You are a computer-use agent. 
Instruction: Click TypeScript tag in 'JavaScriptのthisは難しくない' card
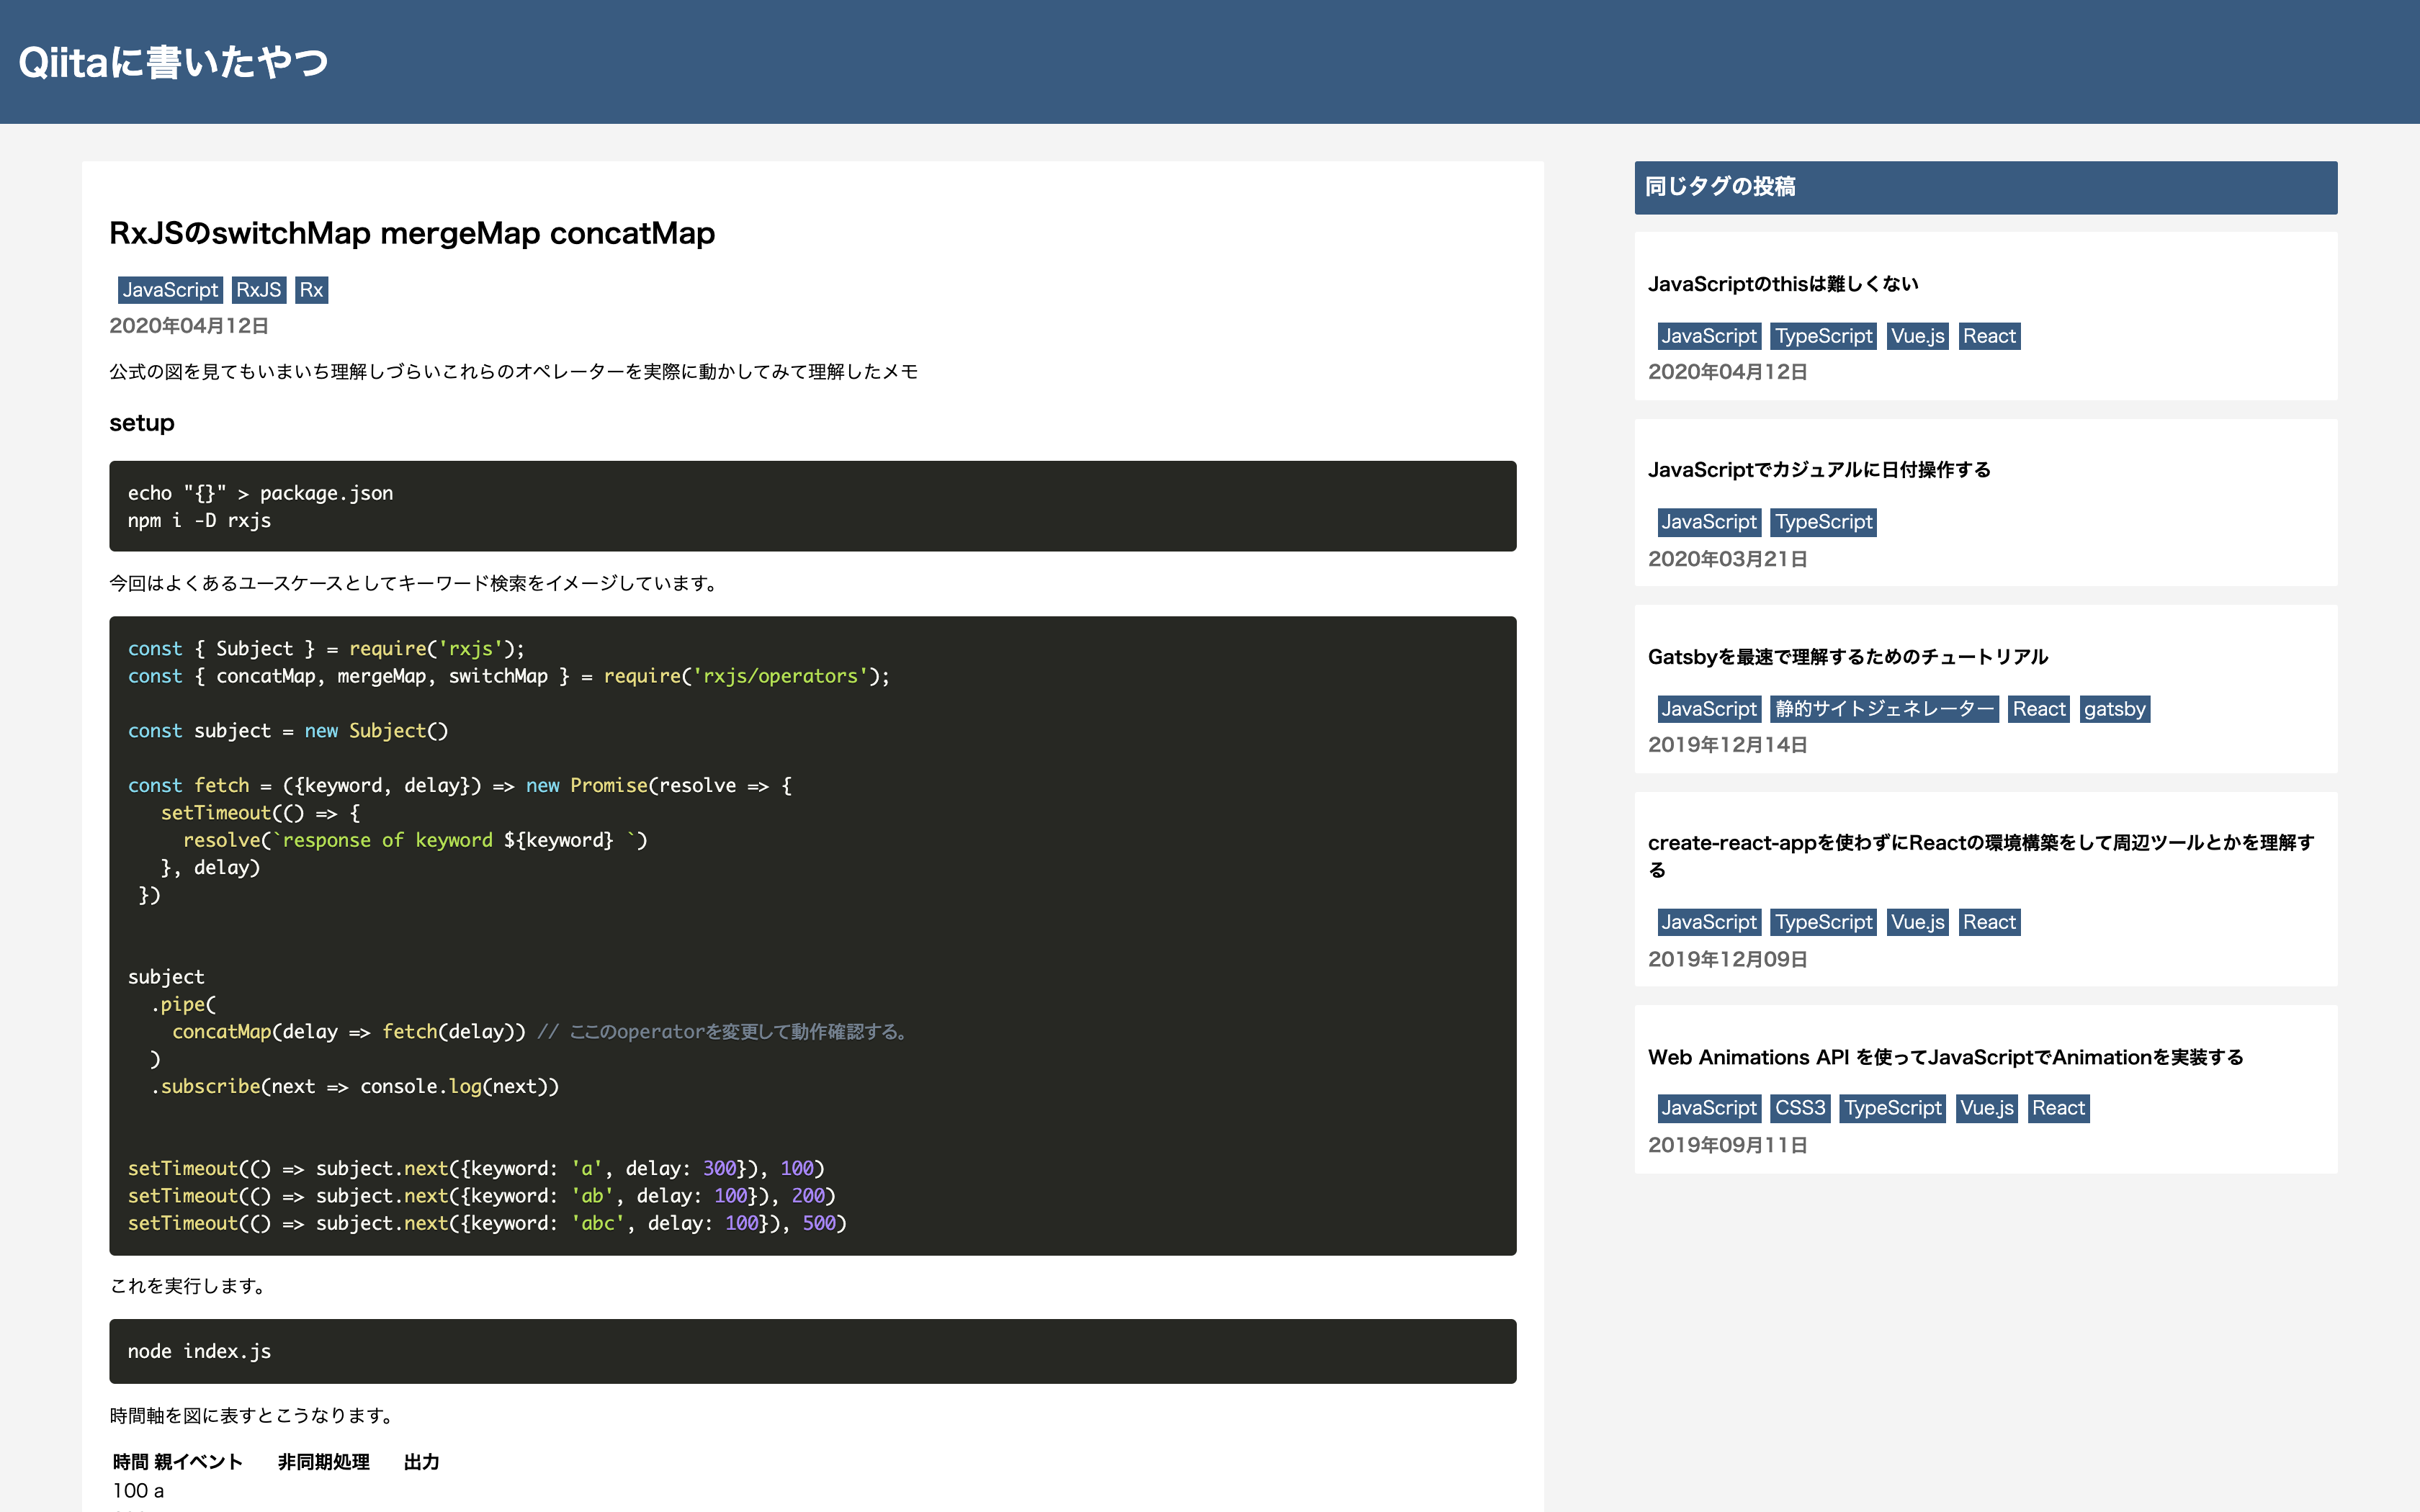[x=1824, y=336]
